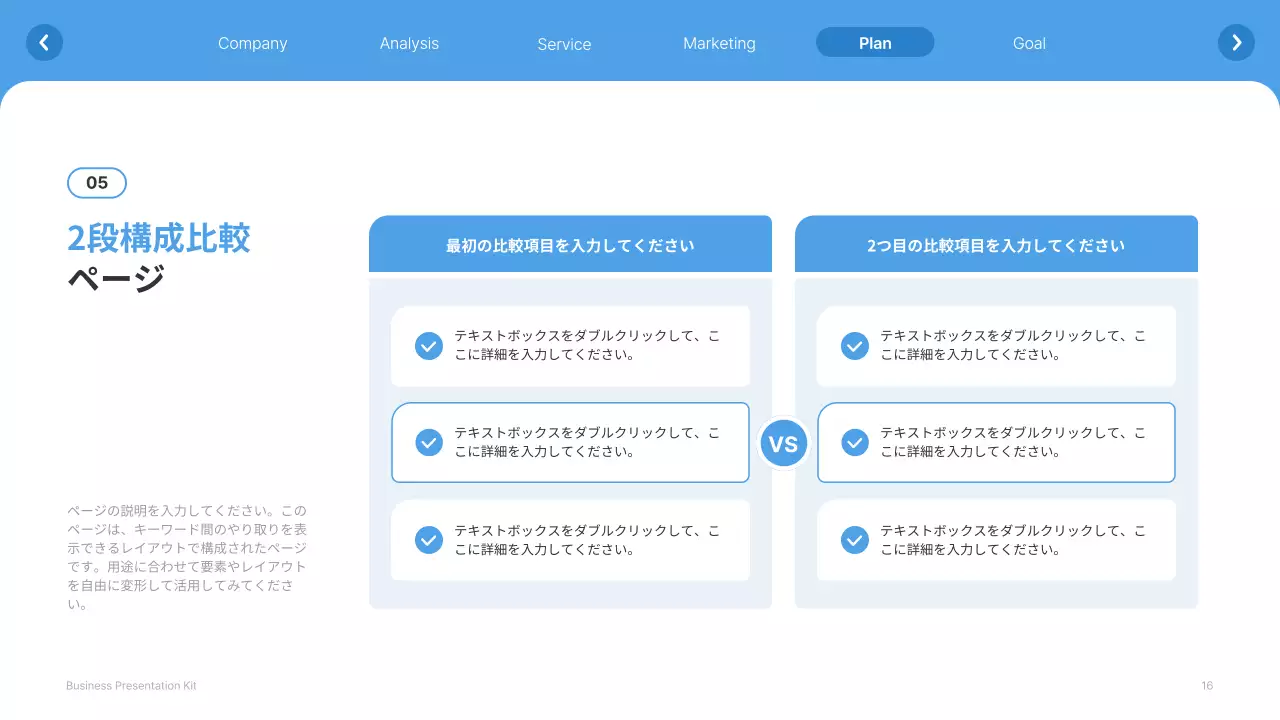Click the left back-arrow navigation button
Image resolution: width=1280 pixels, height=720 pixels.
[44, 42]
